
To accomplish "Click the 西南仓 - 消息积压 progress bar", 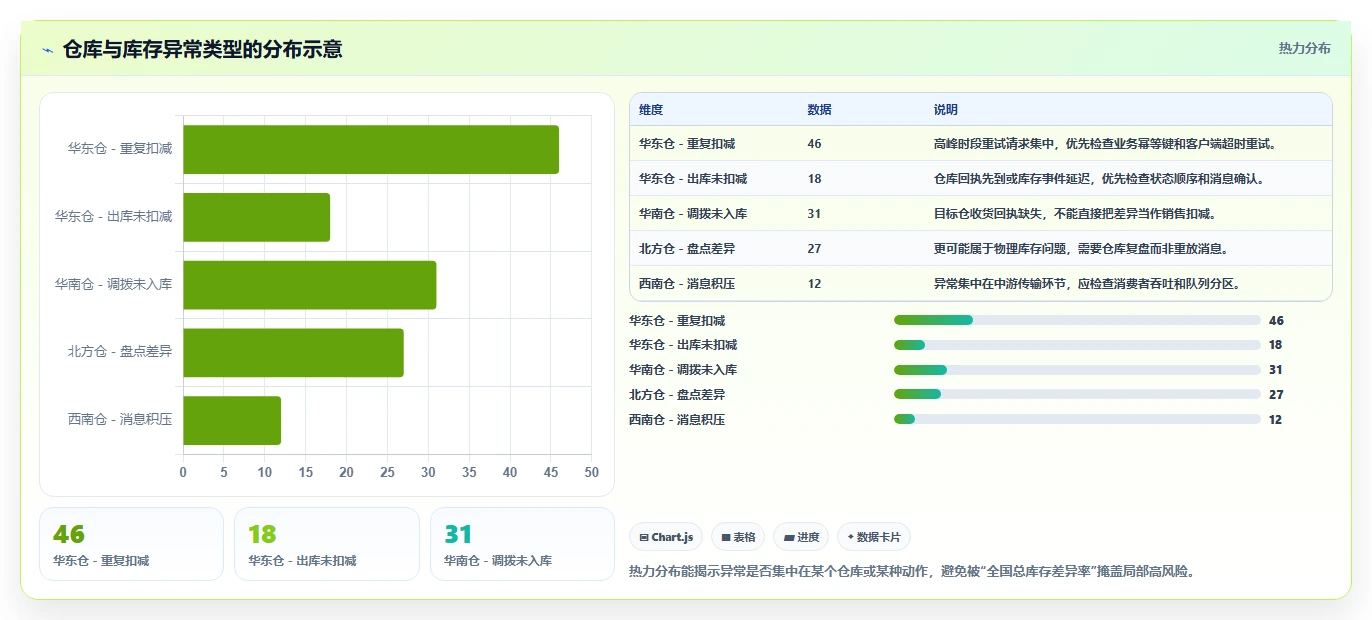I will pyautogui.click(x=1077, y=420).
